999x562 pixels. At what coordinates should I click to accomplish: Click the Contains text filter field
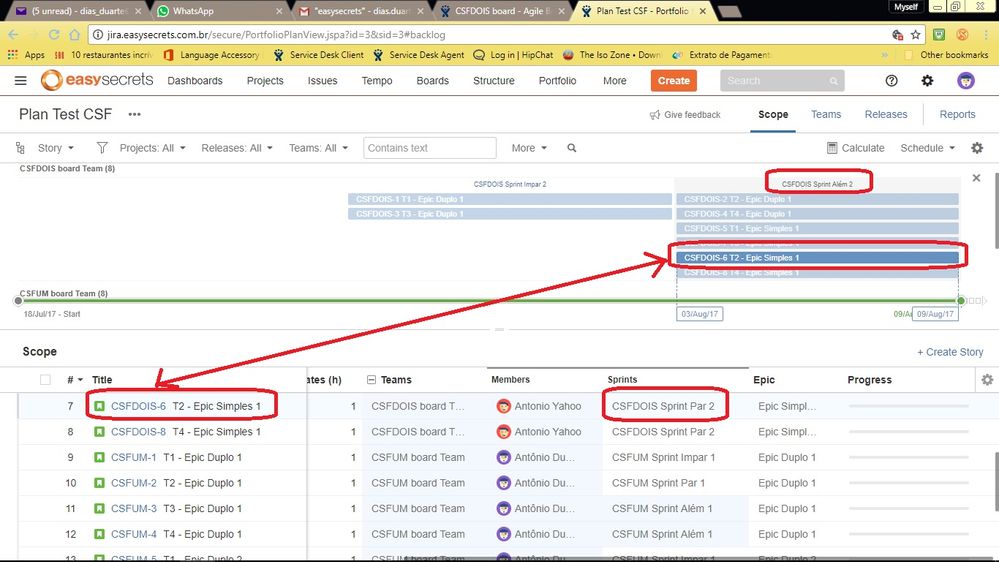pyautogui.click(x=429, y=148)
